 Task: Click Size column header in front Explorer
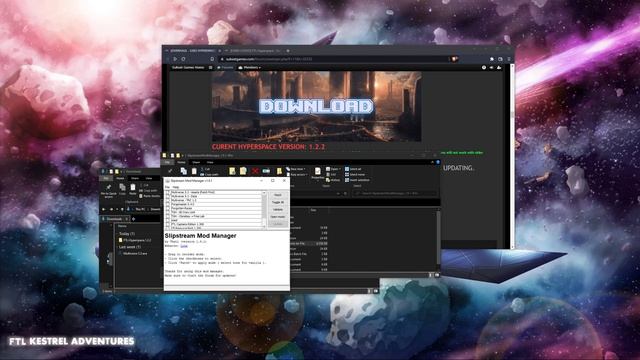pyautogui.click(x=313, y=210)
